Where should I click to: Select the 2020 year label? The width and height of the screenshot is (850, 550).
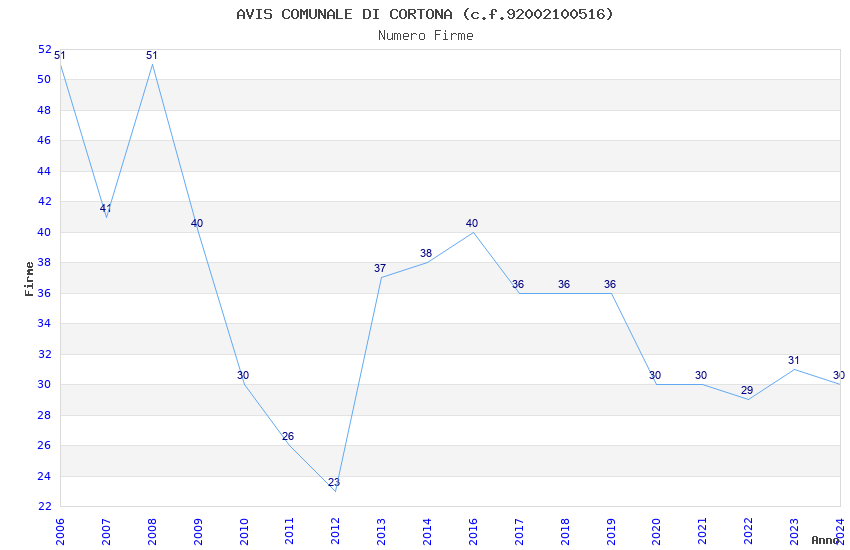click(x=656, y=531)
